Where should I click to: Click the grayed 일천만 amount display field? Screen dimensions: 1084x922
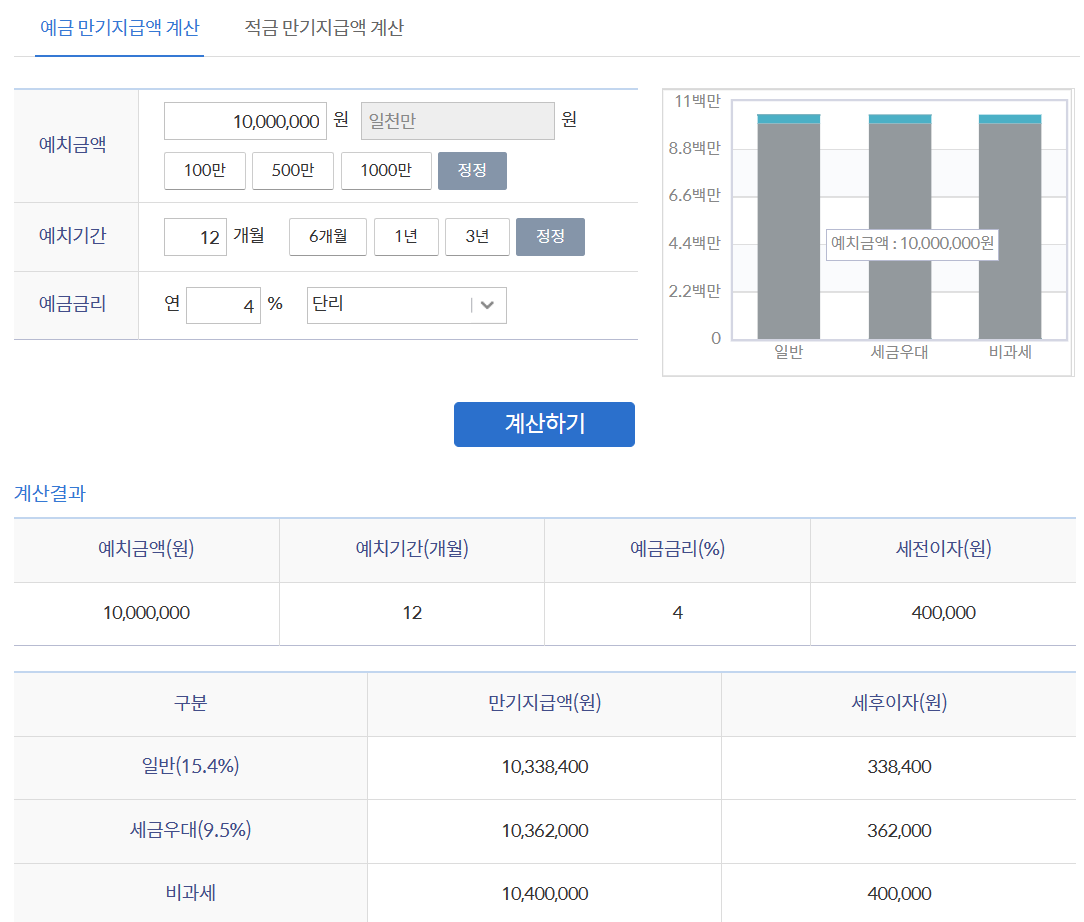457,120
